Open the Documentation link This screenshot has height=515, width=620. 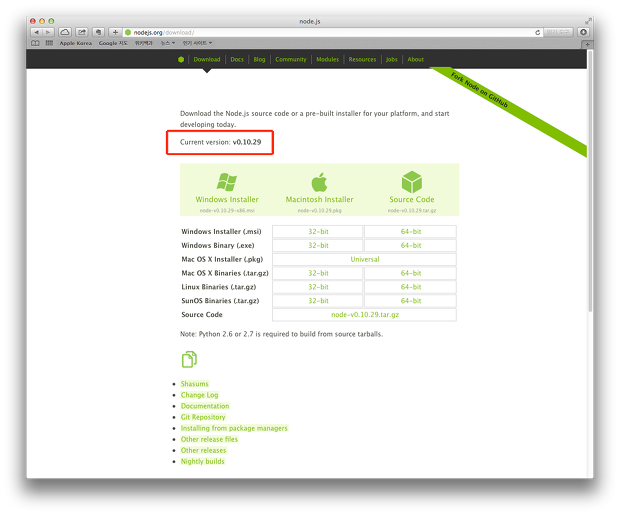click(205, 406)
